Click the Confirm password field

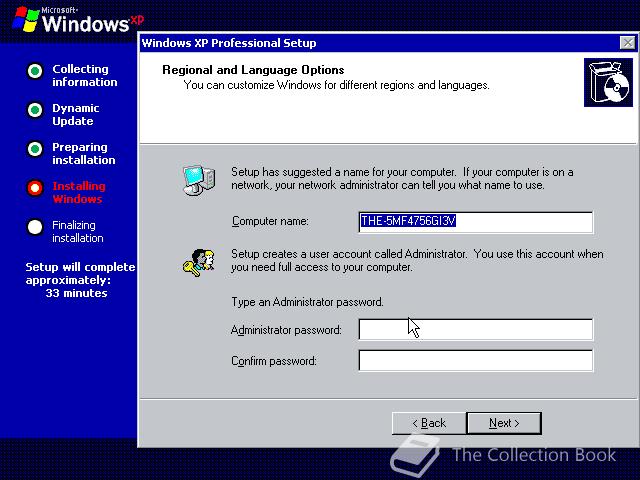click(x=476, y=360)
